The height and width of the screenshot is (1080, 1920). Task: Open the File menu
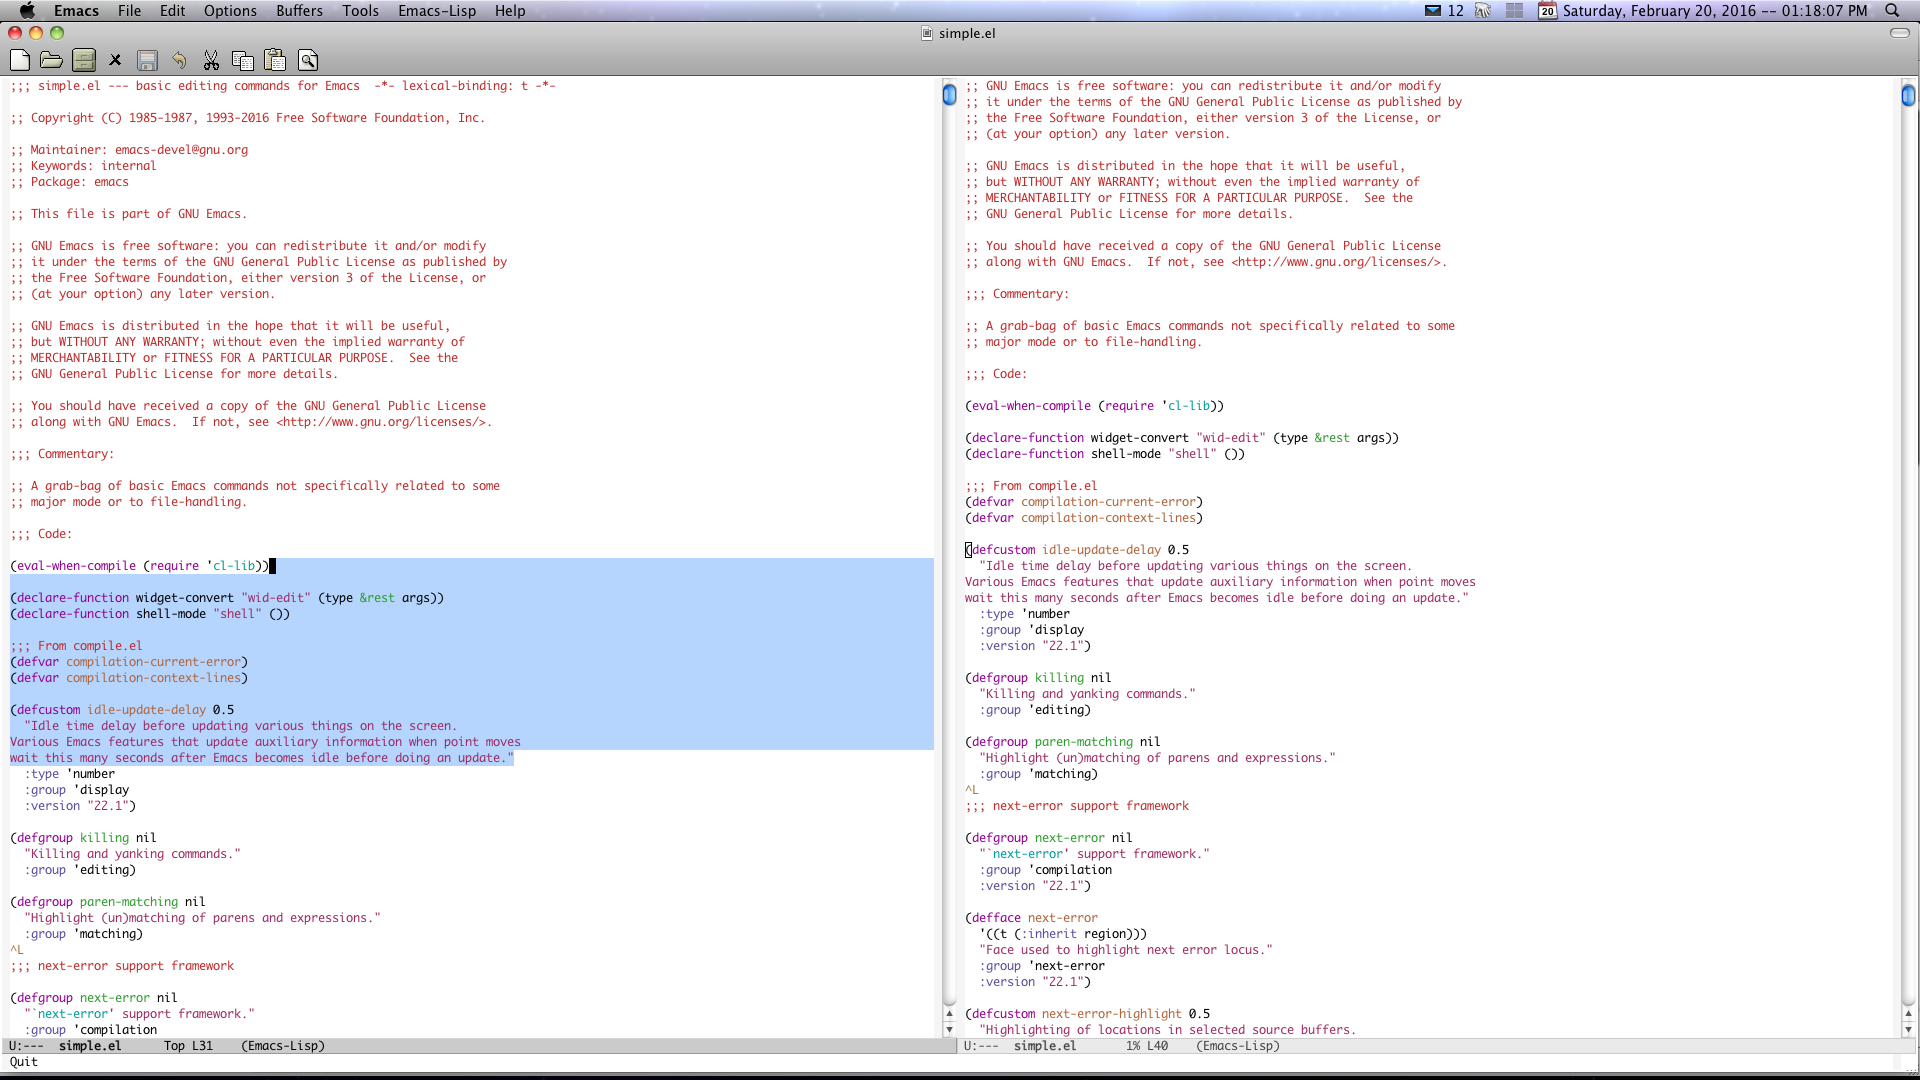tap(129, 11)
